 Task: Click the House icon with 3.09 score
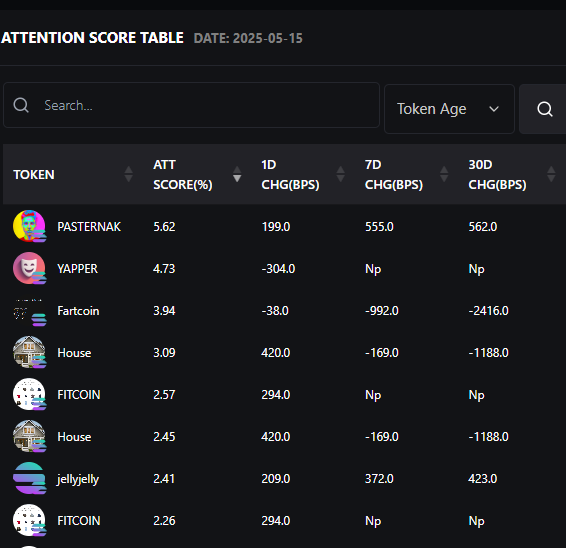click(x=29, y=352)
